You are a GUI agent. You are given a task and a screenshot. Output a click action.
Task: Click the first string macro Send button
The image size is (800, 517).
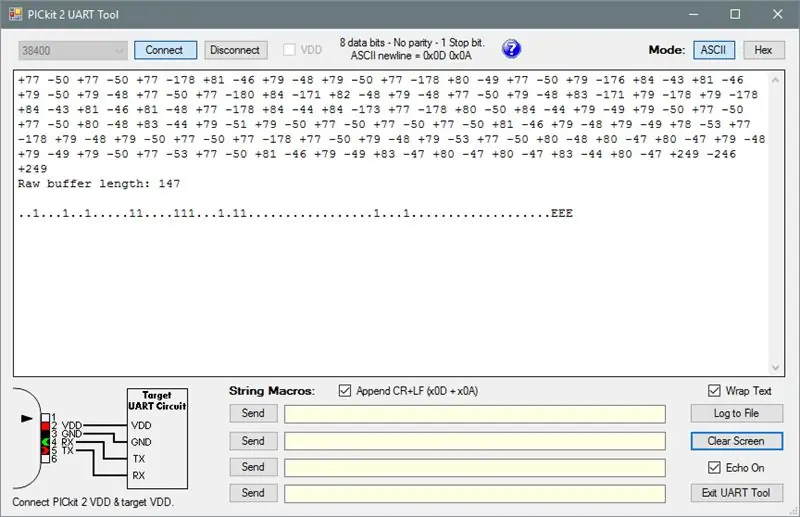[253, 413]
